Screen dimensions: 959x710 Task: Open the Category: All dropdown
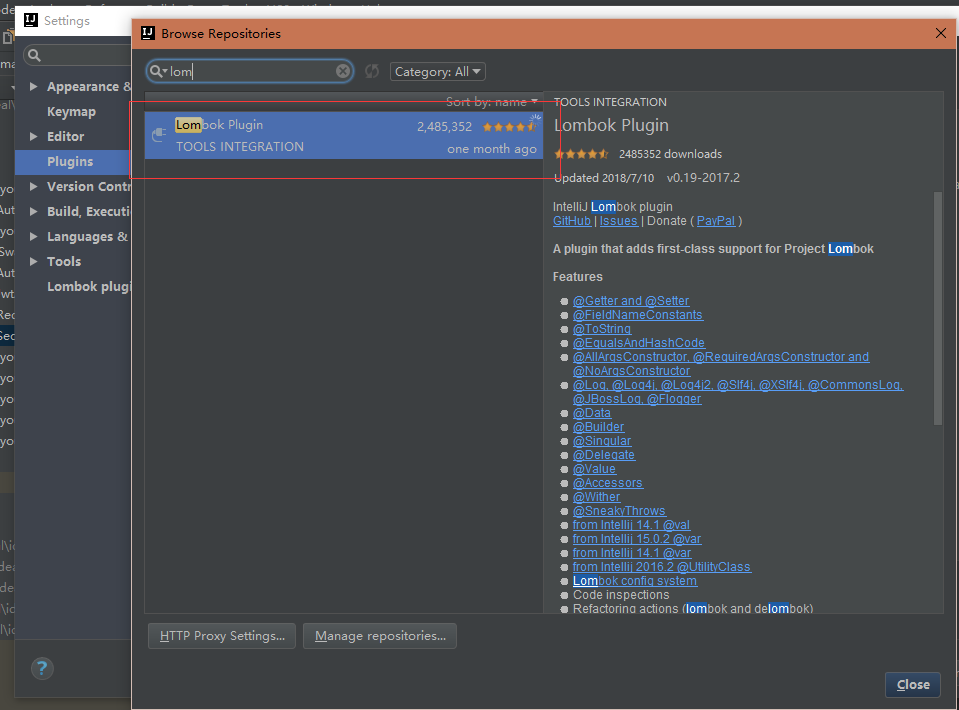click(x=438, y=72)
